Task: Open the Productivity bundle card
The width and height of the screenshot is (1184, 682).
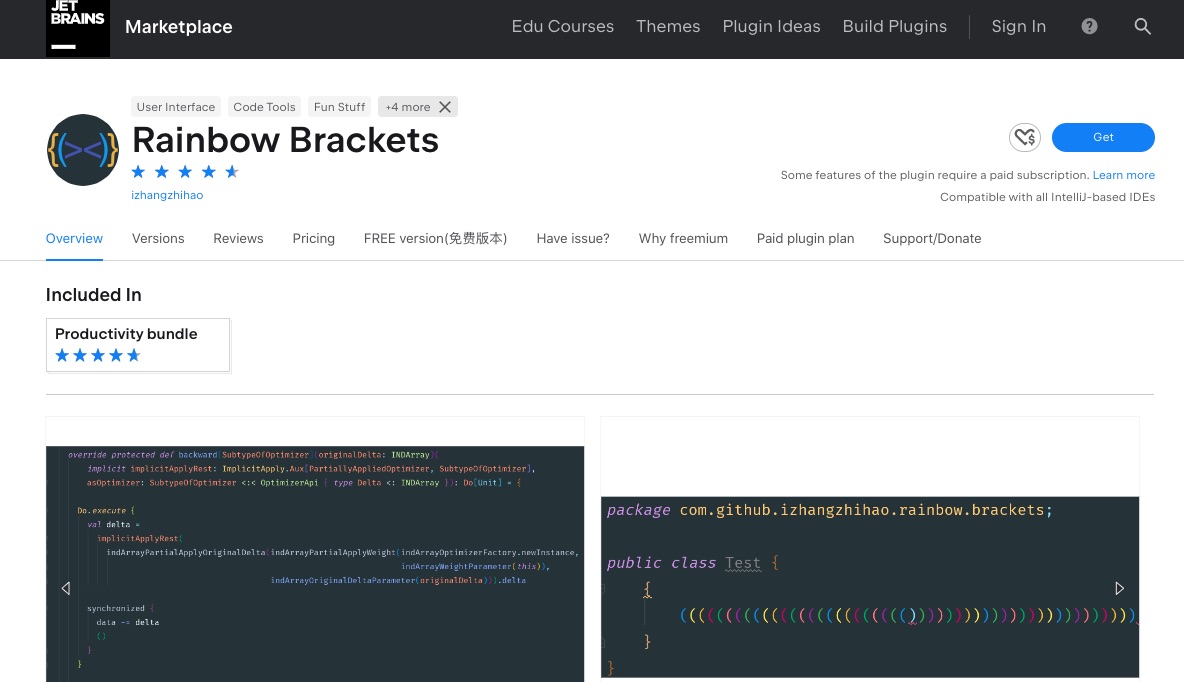Action: (138, 345)
